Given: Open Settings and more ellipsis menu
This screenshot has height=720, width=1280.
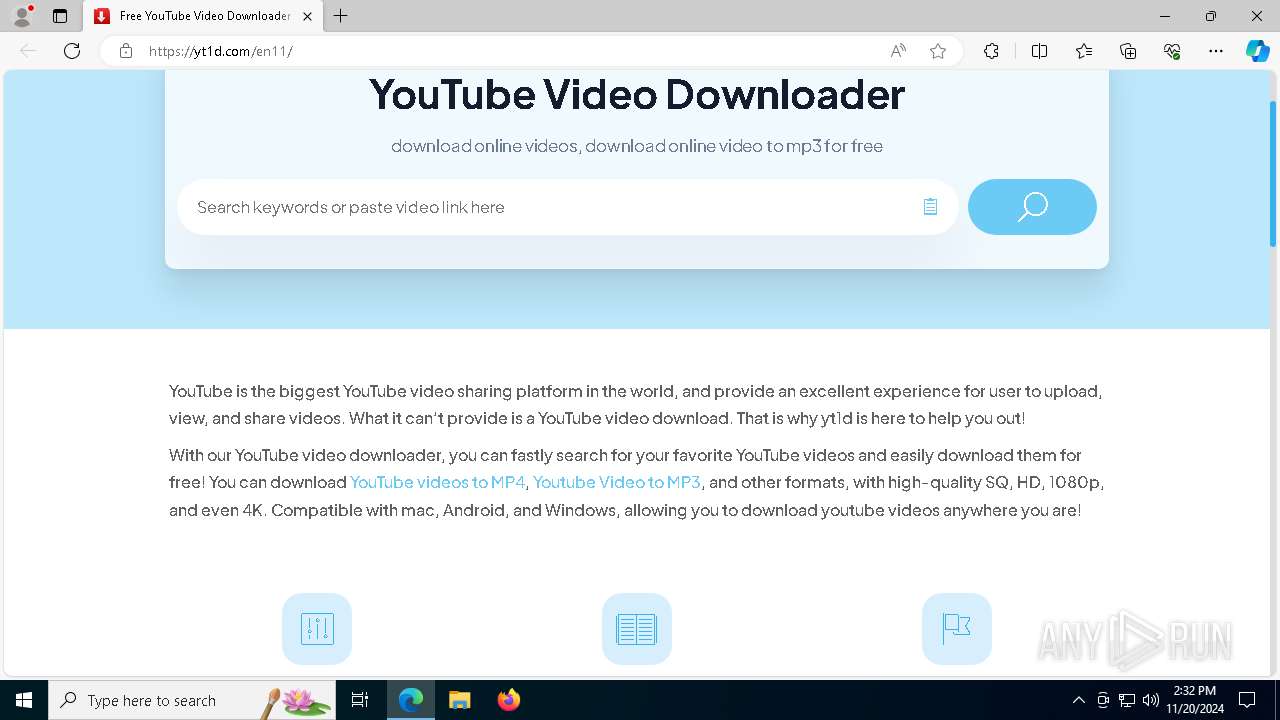Looking at the screenshot, I should [1216, 51].
